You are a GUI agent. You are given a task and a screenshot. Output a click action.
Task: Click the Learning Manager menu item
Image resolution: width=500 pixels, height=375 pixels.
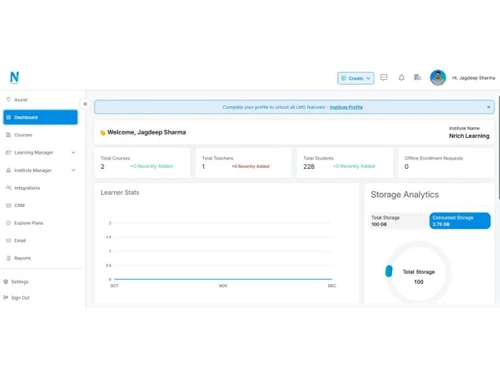40,153
